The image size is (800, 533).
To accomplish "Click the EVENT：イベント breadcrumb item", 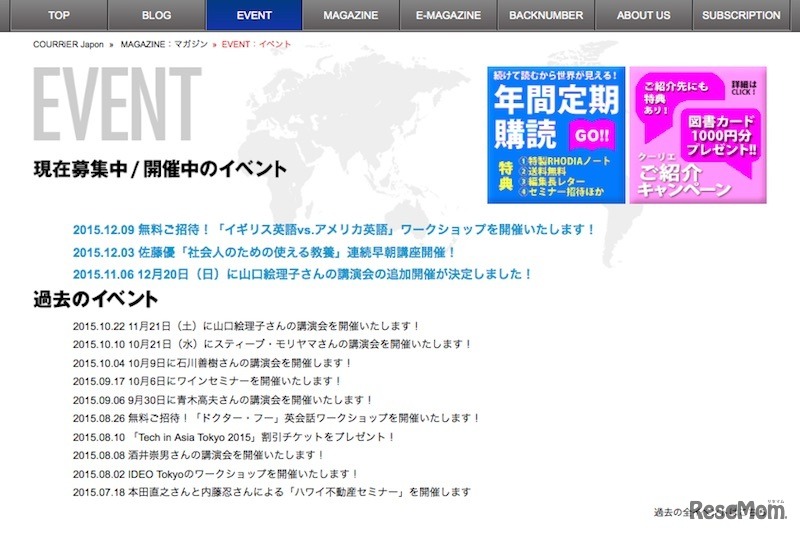I will click(256, 44).
